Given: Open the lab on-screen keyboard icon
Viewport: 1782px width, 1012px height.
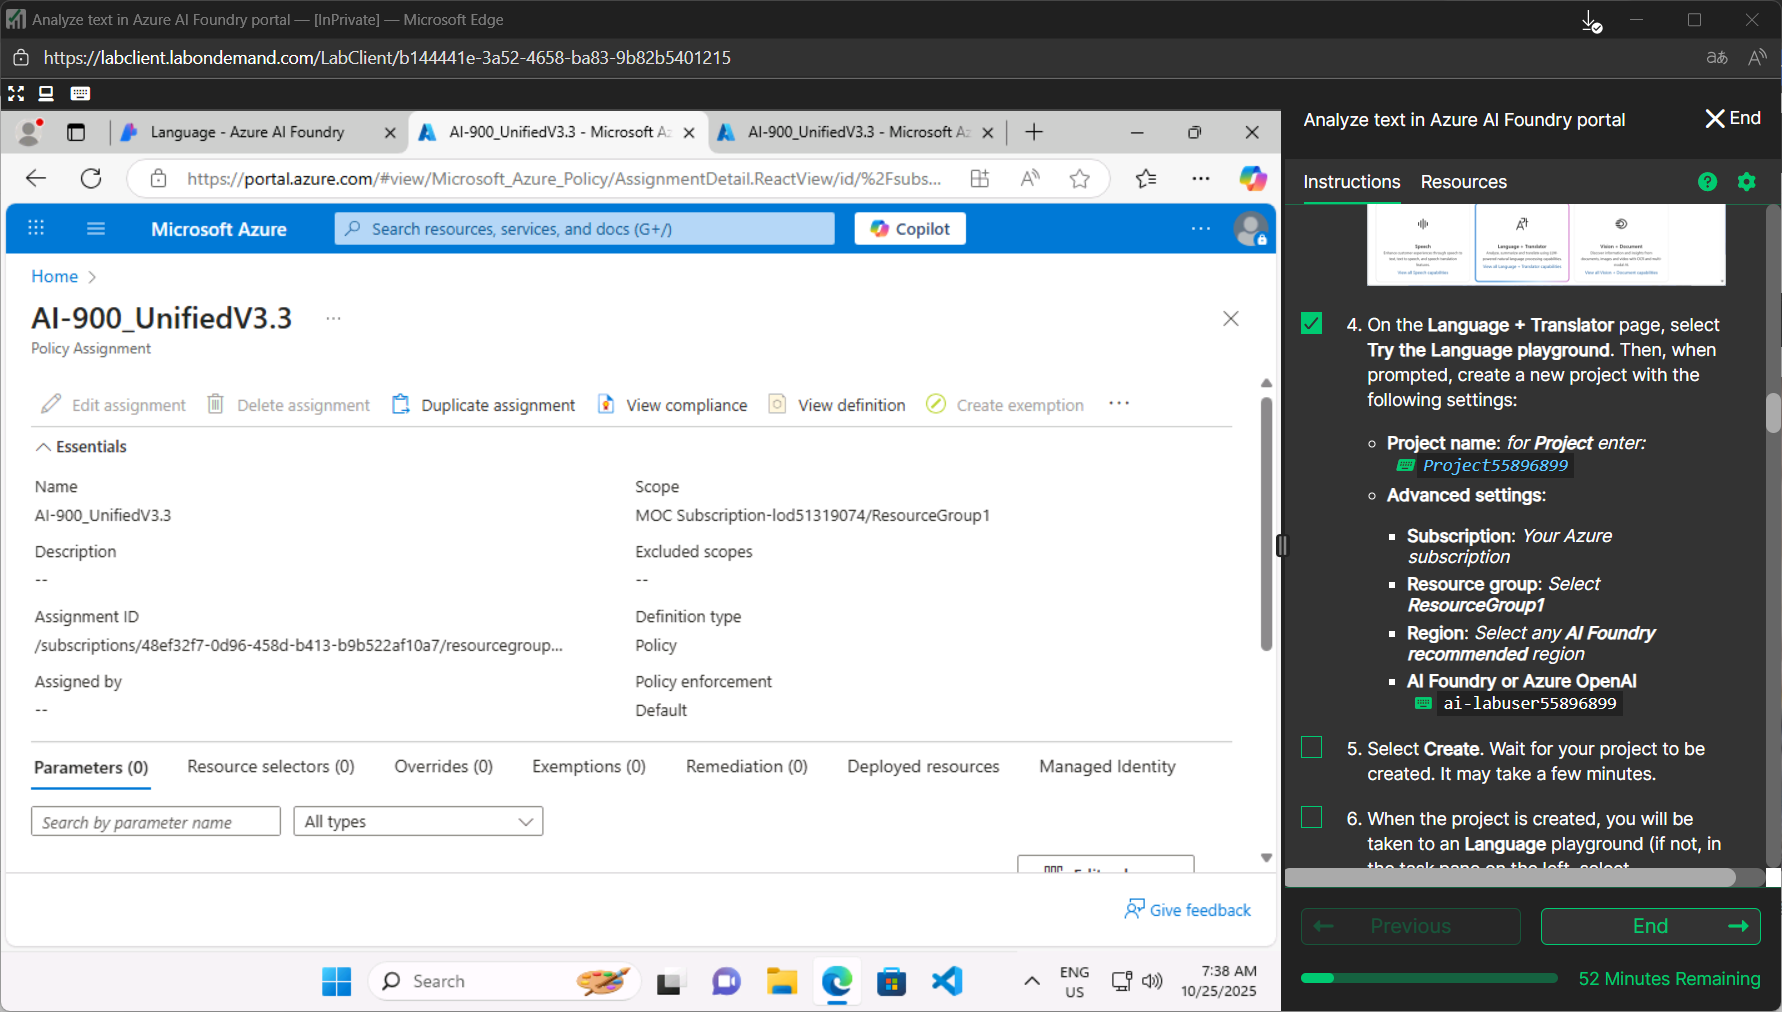Looking at the screenshot, I should [81, 94].
